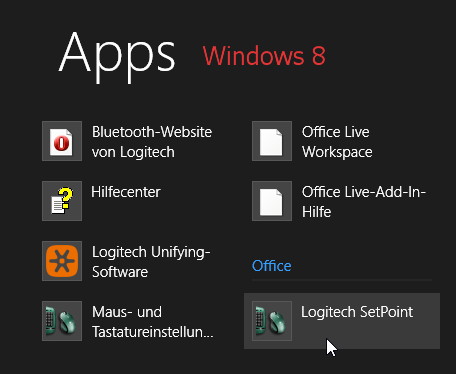Select the 'Logitech SetPoint' label text
This screenshot has width=456, height=374.
pyautogui.click(x=357, y=312)
